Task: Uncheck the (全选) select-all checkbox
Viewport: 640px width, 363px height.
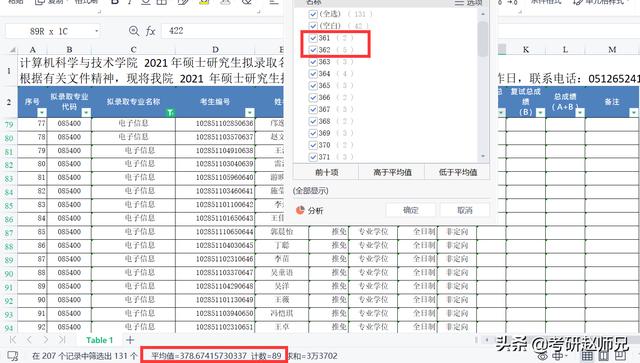Action: pyautogui.click(x=313, y=14)
